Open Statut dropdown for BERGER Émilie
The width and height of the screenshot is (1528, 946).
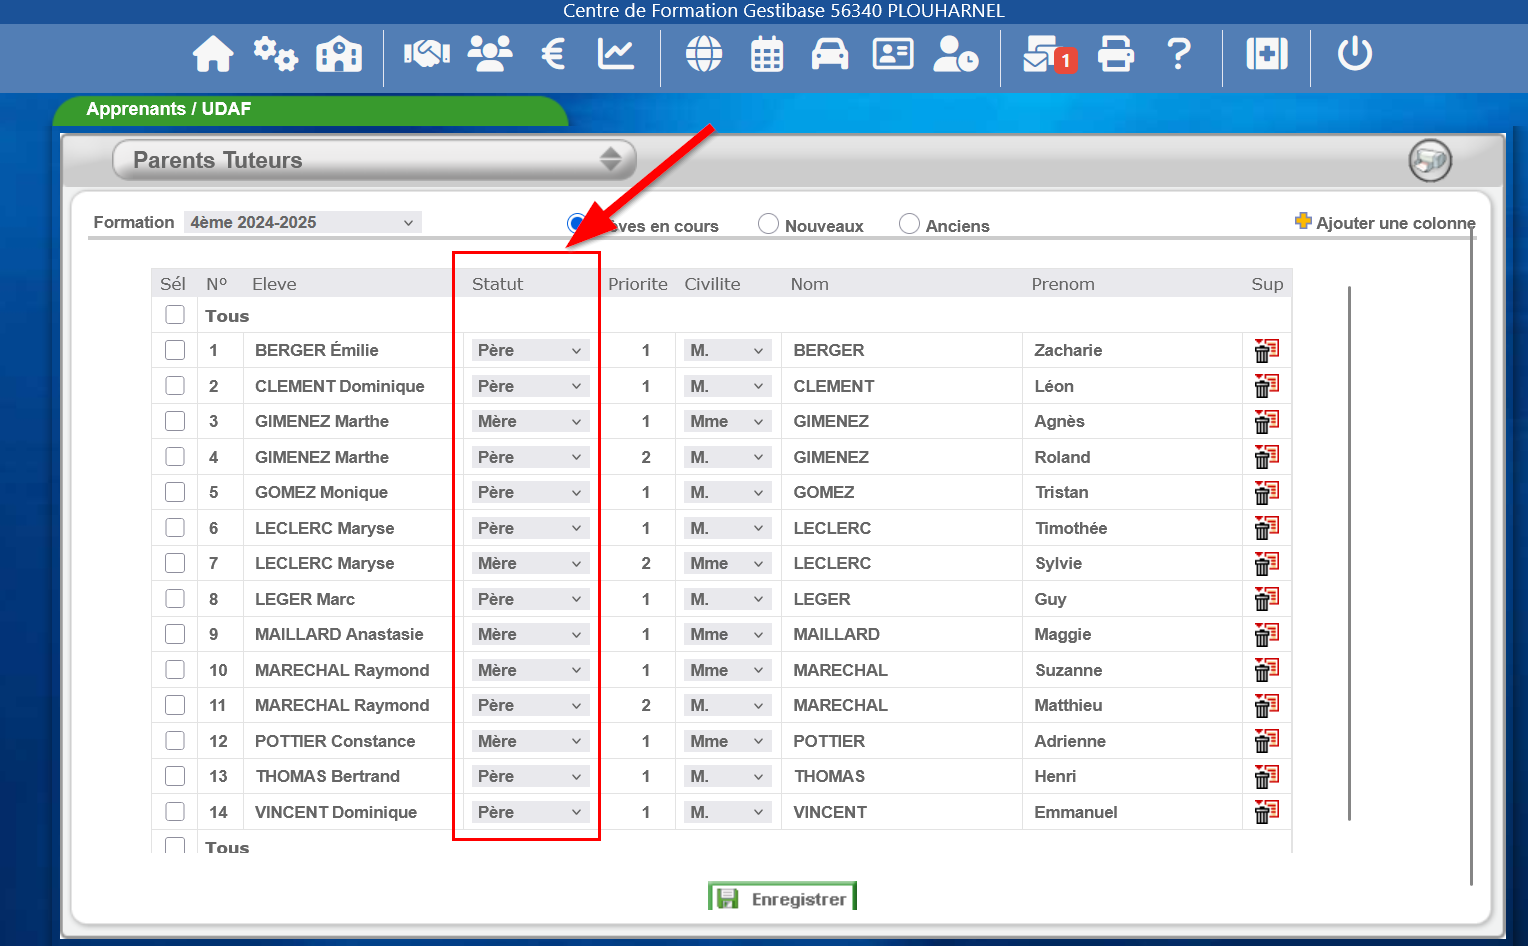530,350
